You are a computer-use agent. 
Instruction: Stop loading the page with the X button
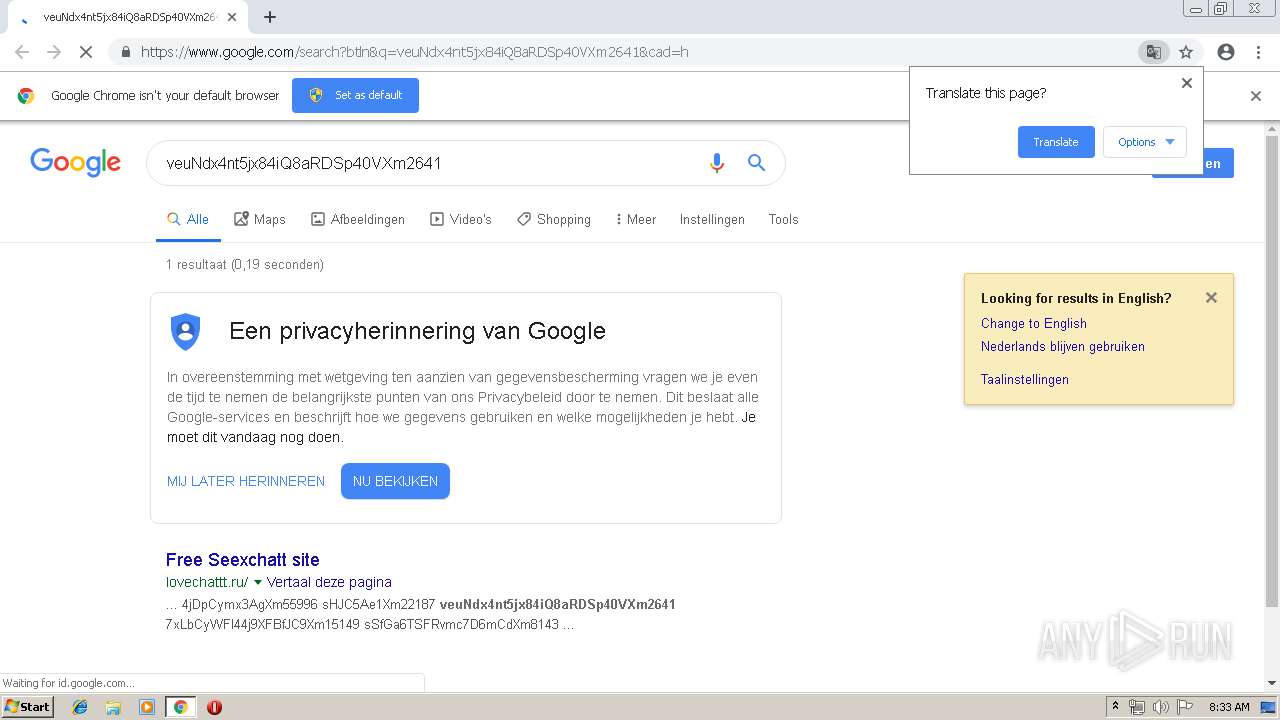click(86, 52)
